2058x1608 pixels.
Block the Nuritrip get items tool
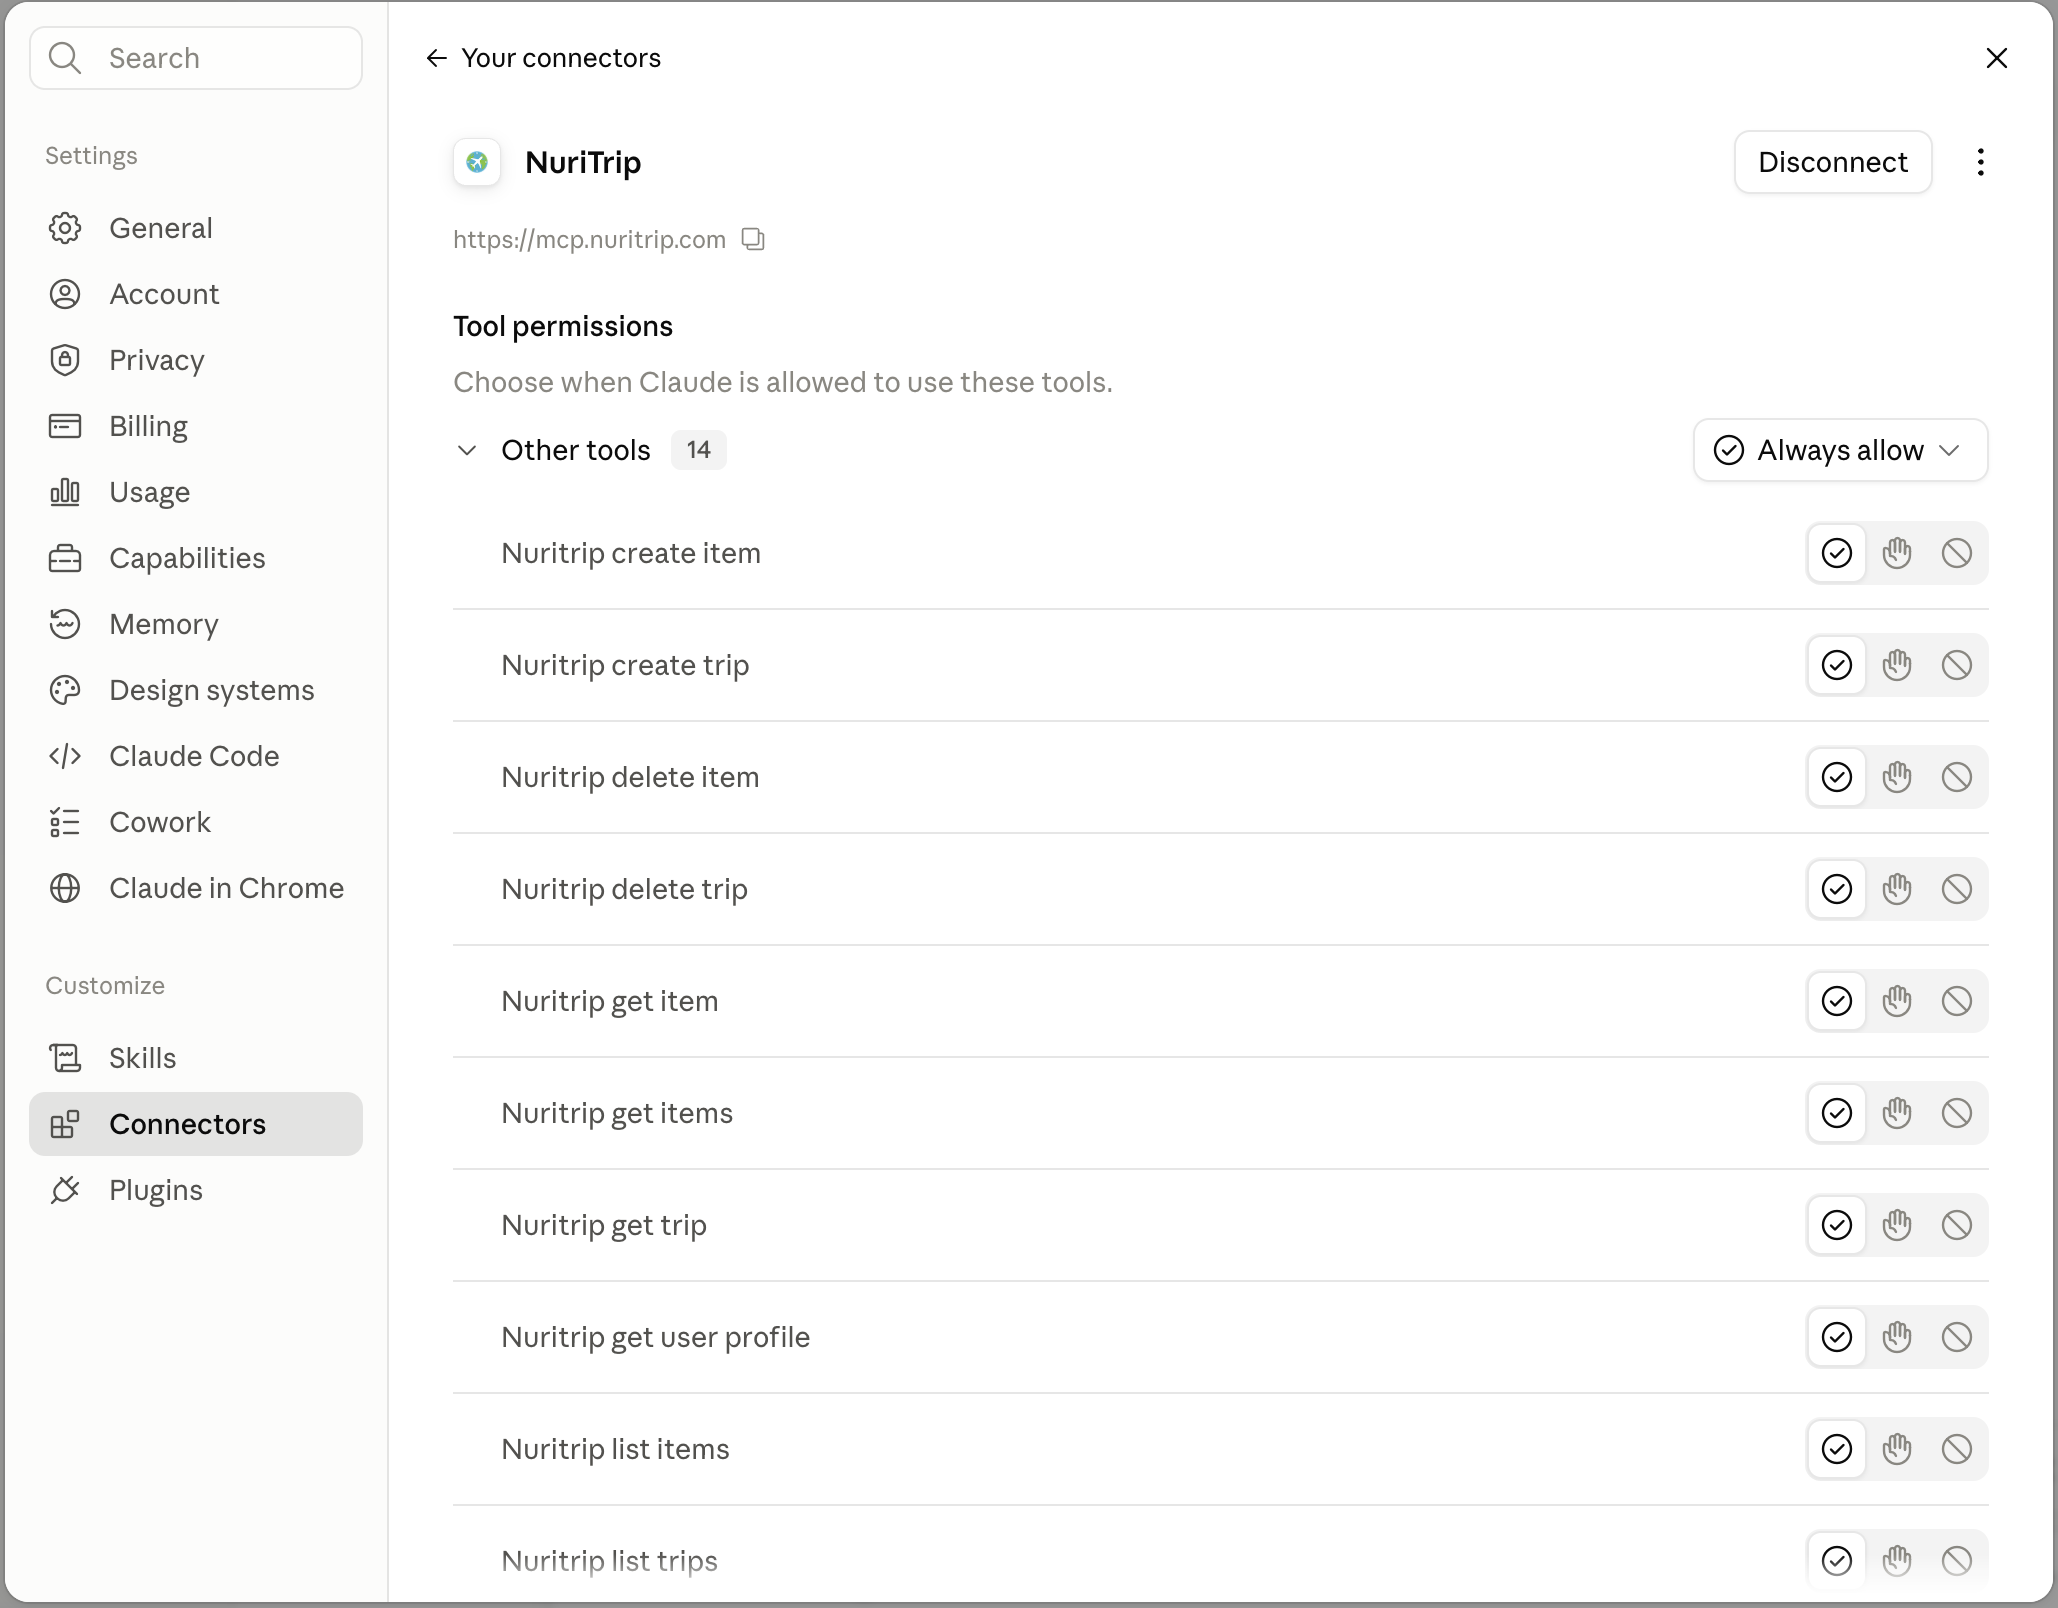coord(1956,1113)
